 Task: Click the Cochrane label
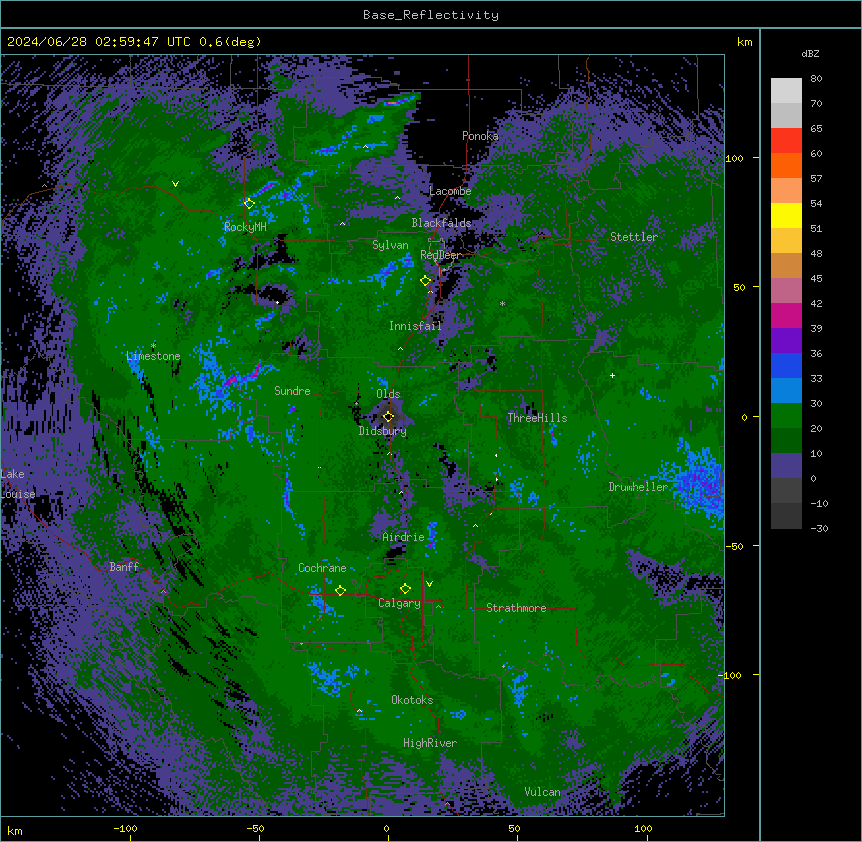point(322,568)
